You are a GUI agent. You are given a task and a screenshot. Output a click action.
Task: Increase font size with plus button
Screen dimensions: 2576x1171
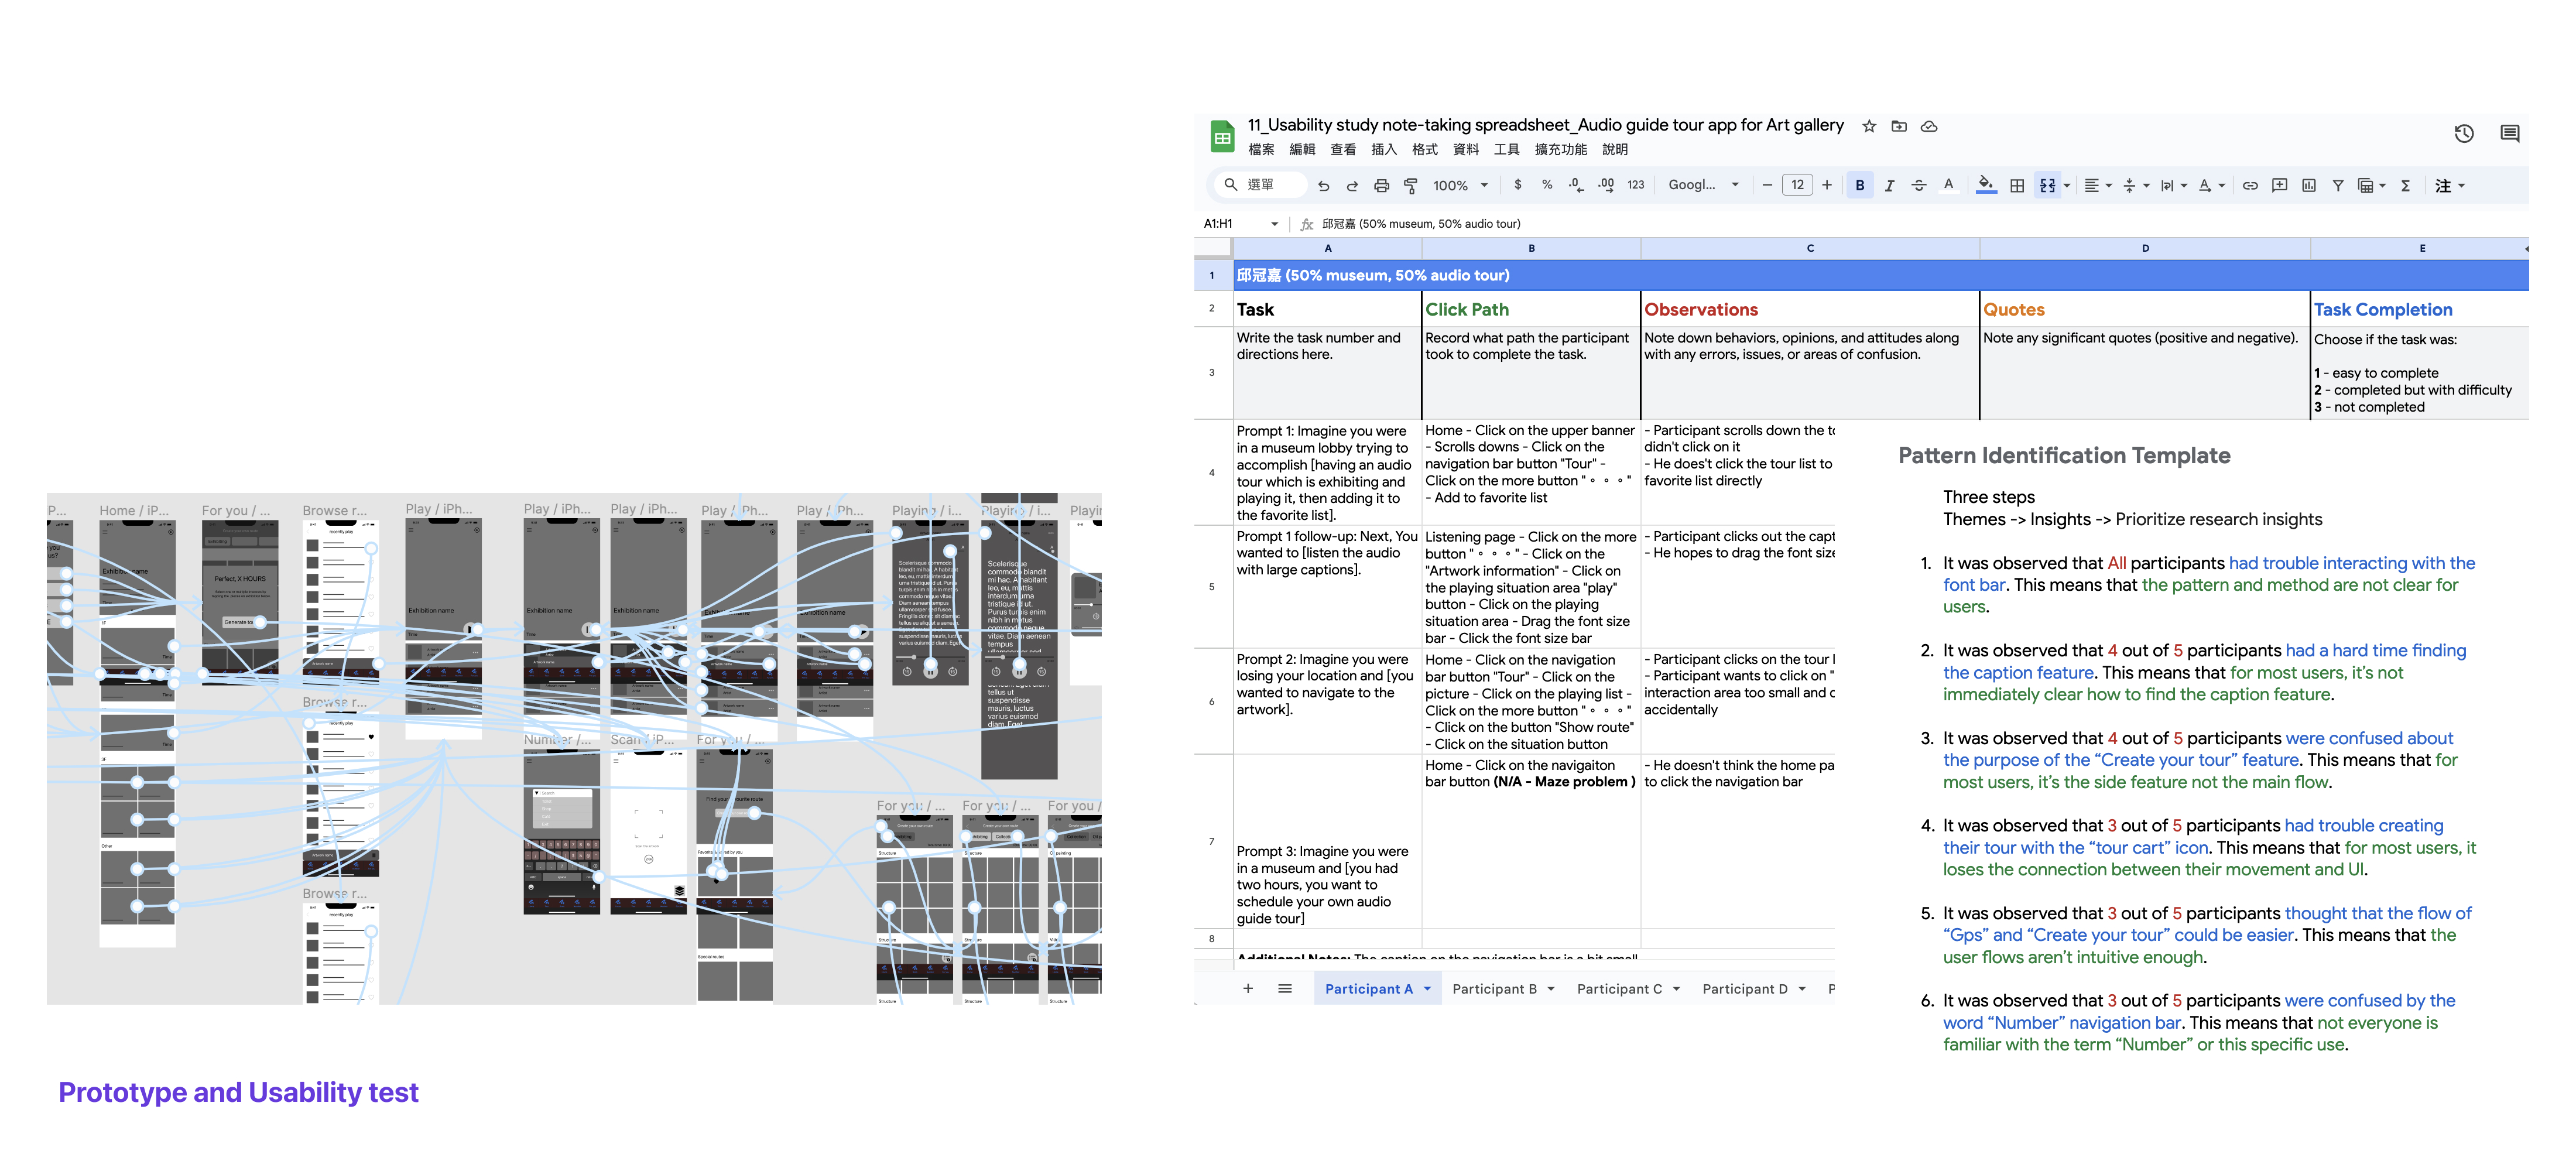pyautogui.click(x=1827, y=185)
